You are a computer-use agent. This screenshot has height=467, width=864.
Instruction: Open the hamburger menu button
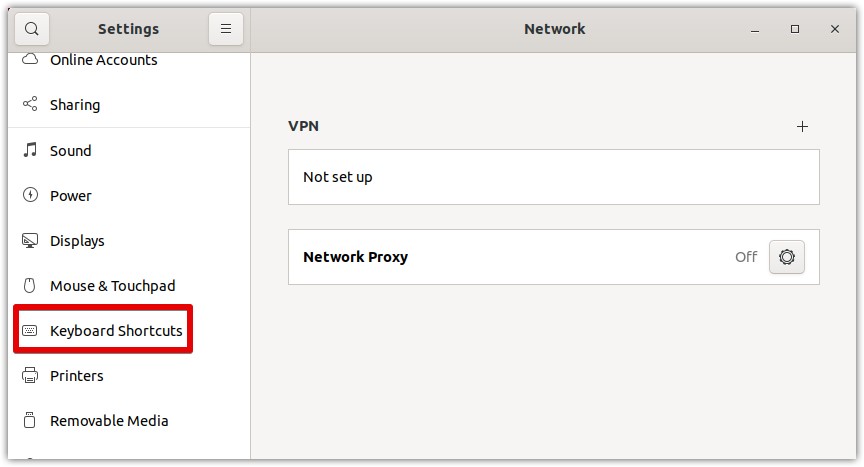[x=226, y=29]
